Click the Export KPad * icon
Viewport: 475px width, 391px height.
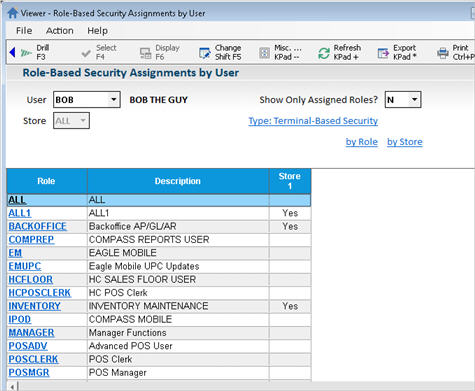point(383,53)
